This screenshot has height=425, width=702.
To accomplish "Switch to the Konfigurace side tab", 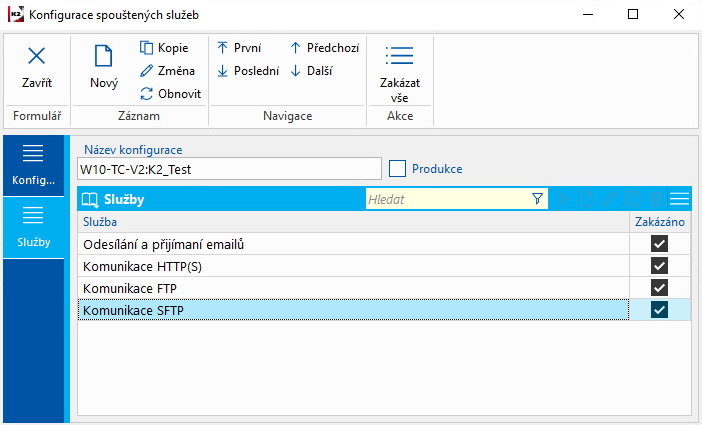I will 34,166.
